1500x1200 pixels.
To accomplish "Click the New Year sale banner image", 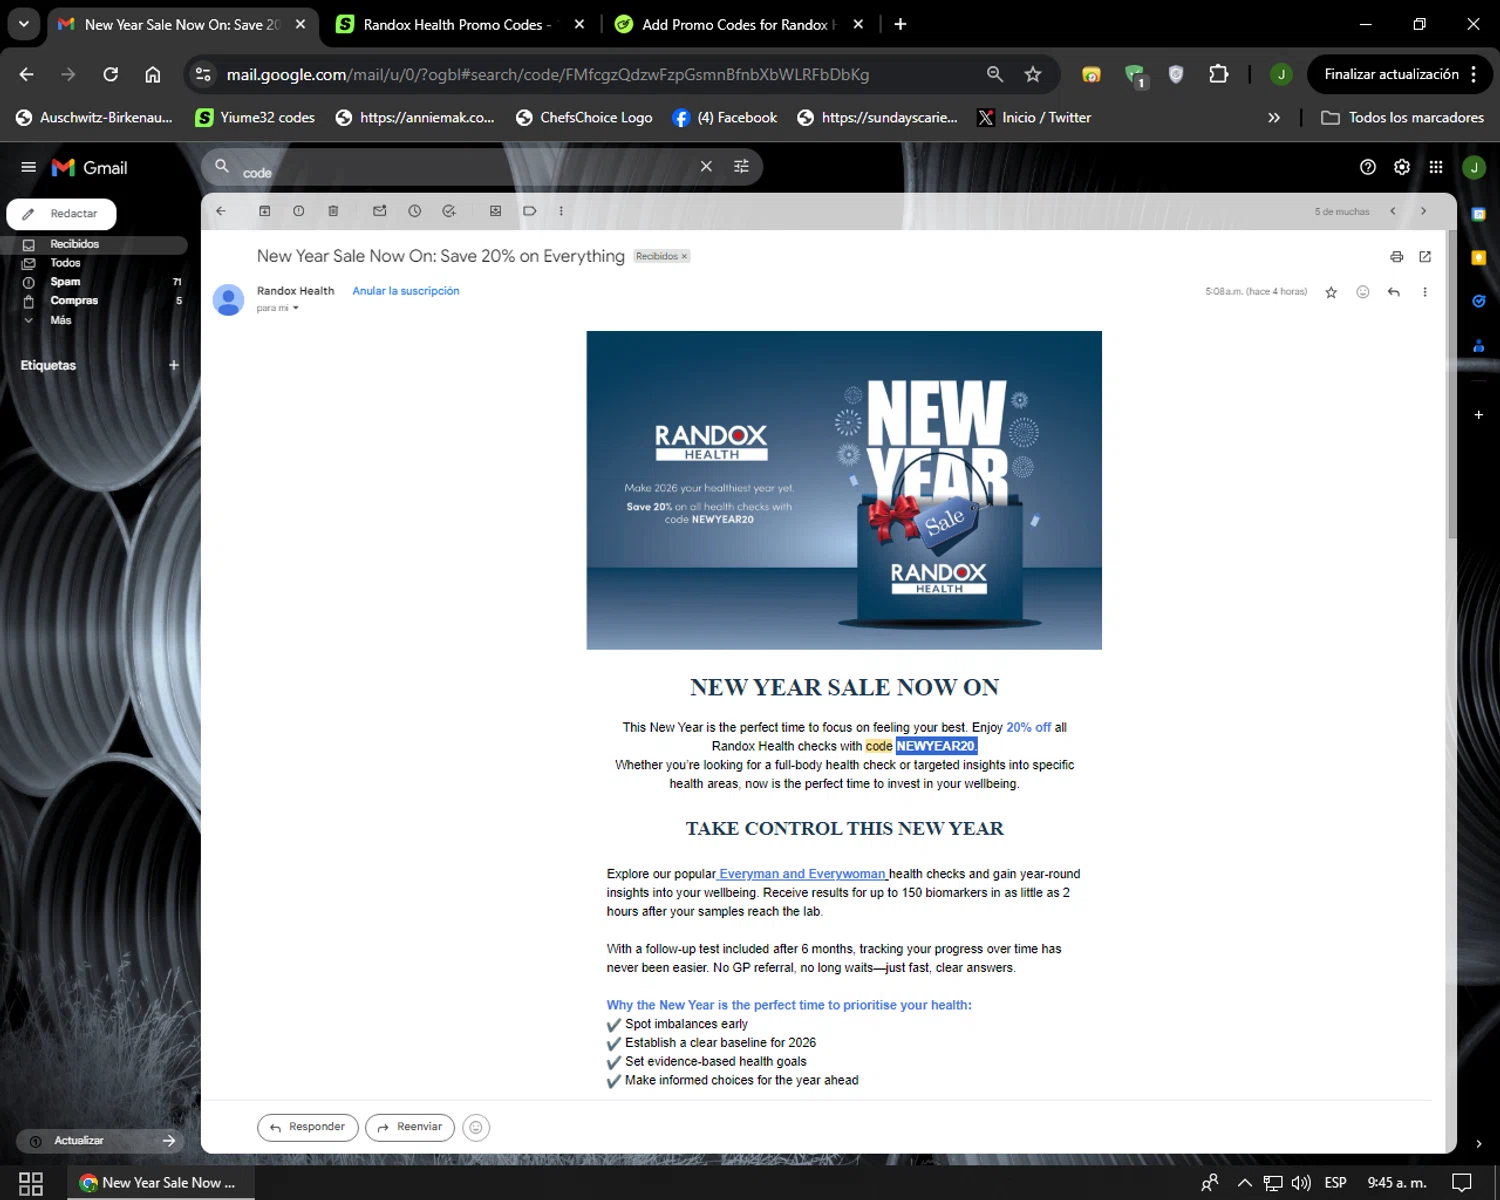I will coord(844,490).
